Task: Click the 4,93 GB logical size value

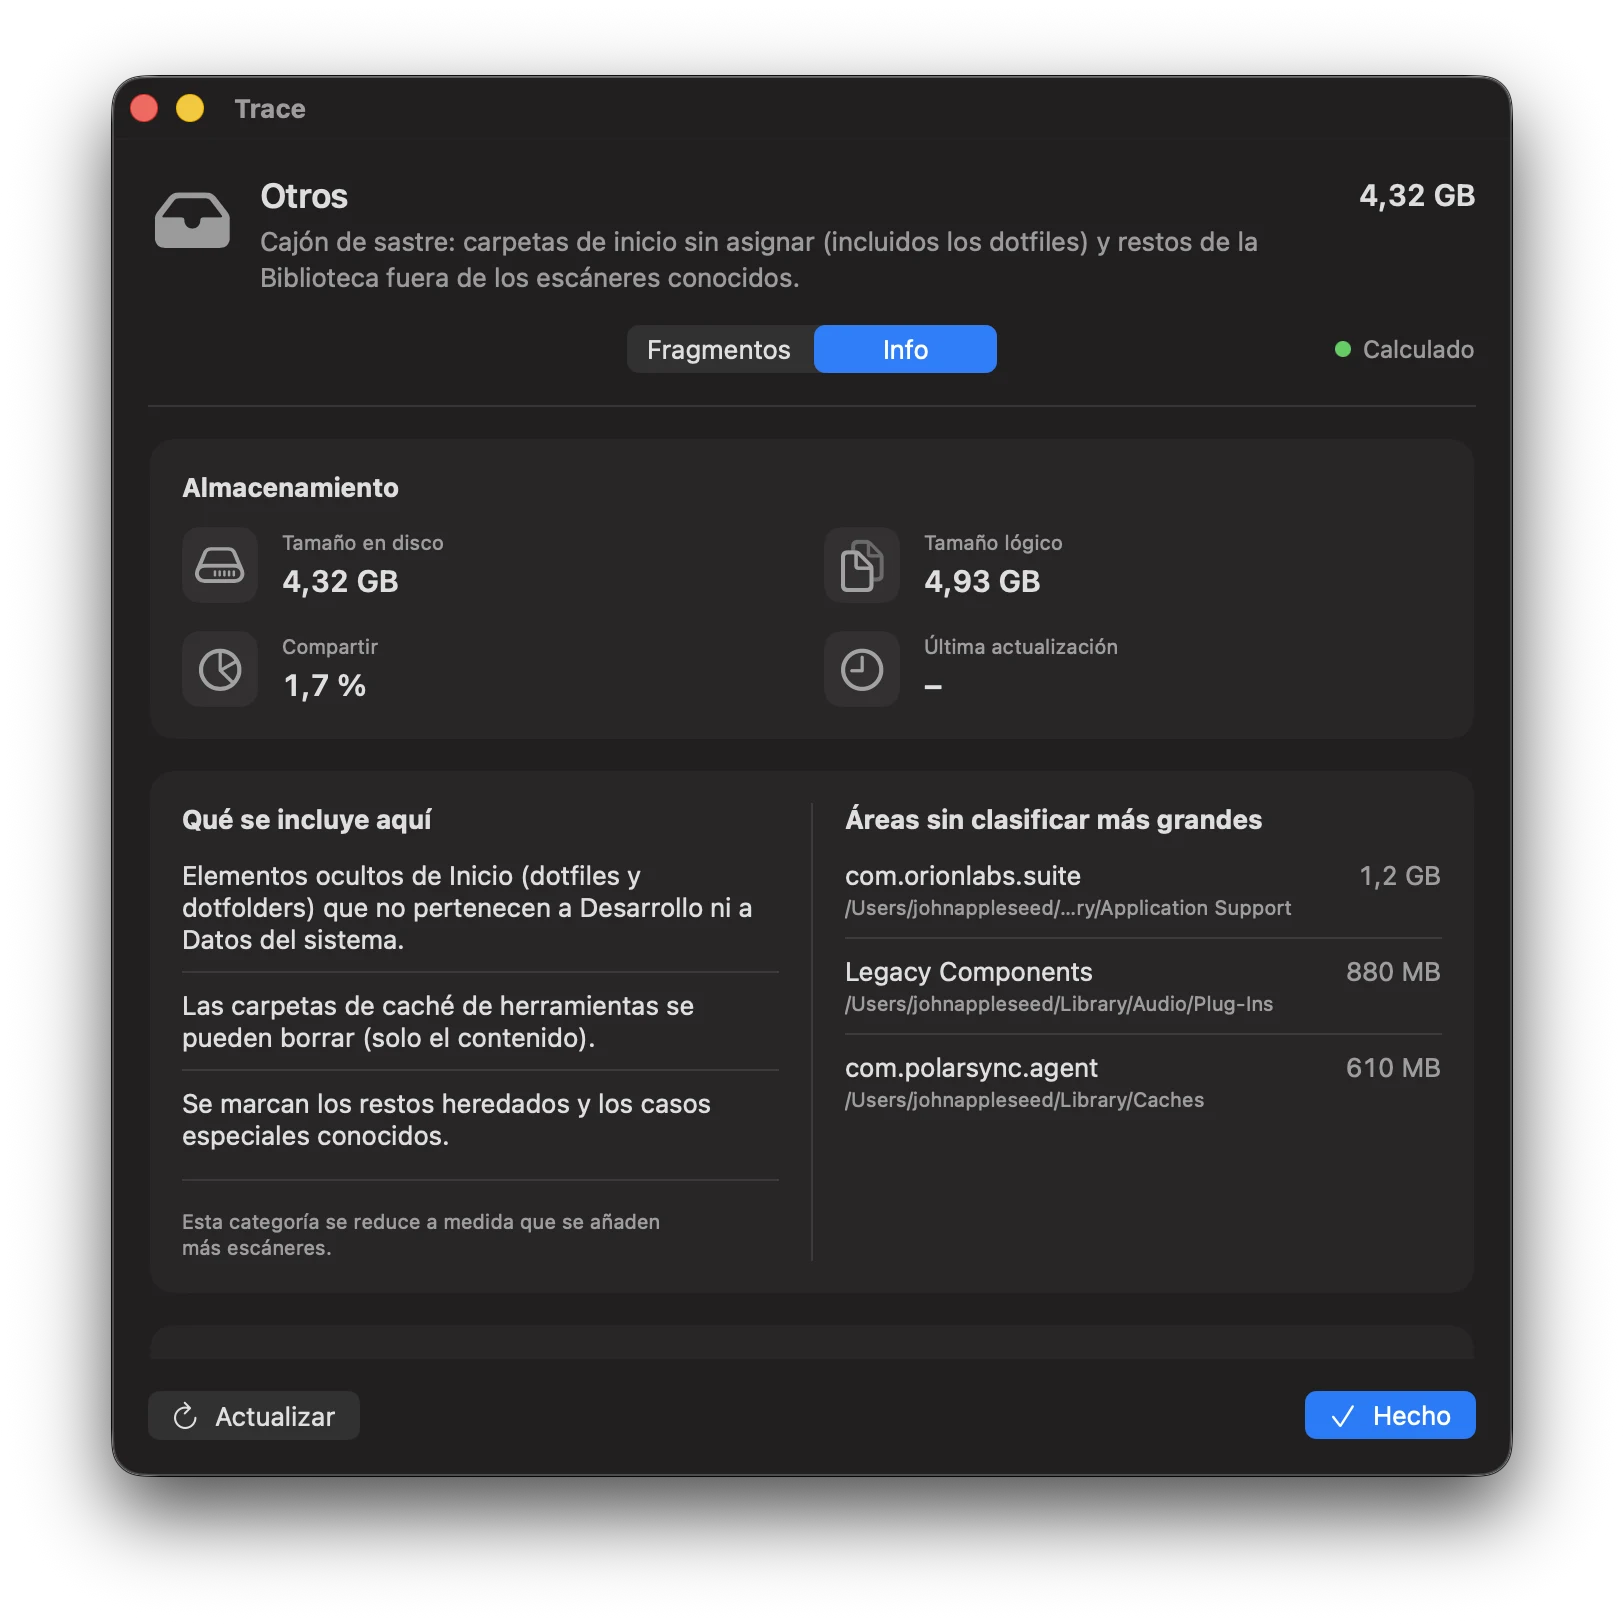Action: pos(982,581)
